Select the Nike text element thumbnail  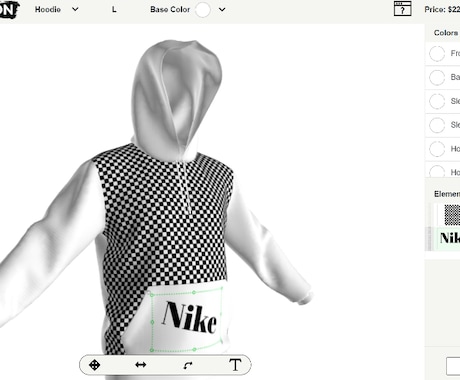point(449,238)
